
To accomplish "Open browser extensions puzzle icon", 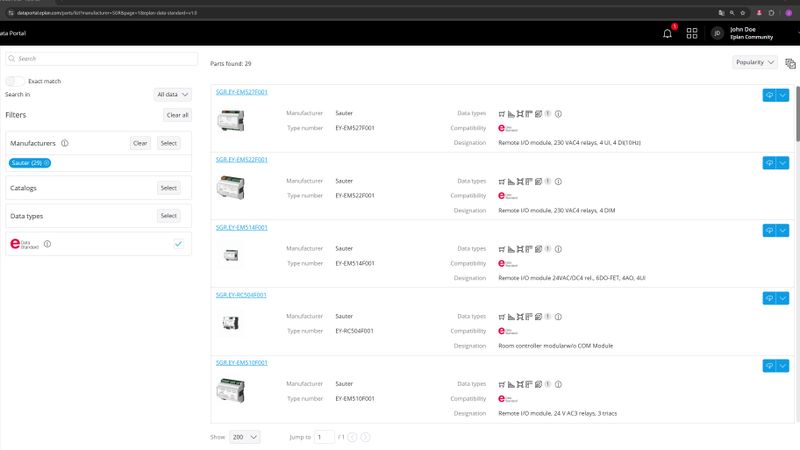I will coord(771,13).
